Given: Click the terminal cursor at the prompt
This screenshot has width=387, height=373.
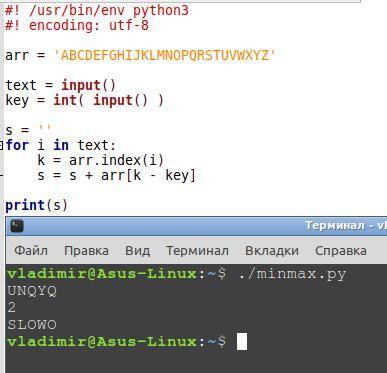Looking at the screenshot, I should coord(242,341).
